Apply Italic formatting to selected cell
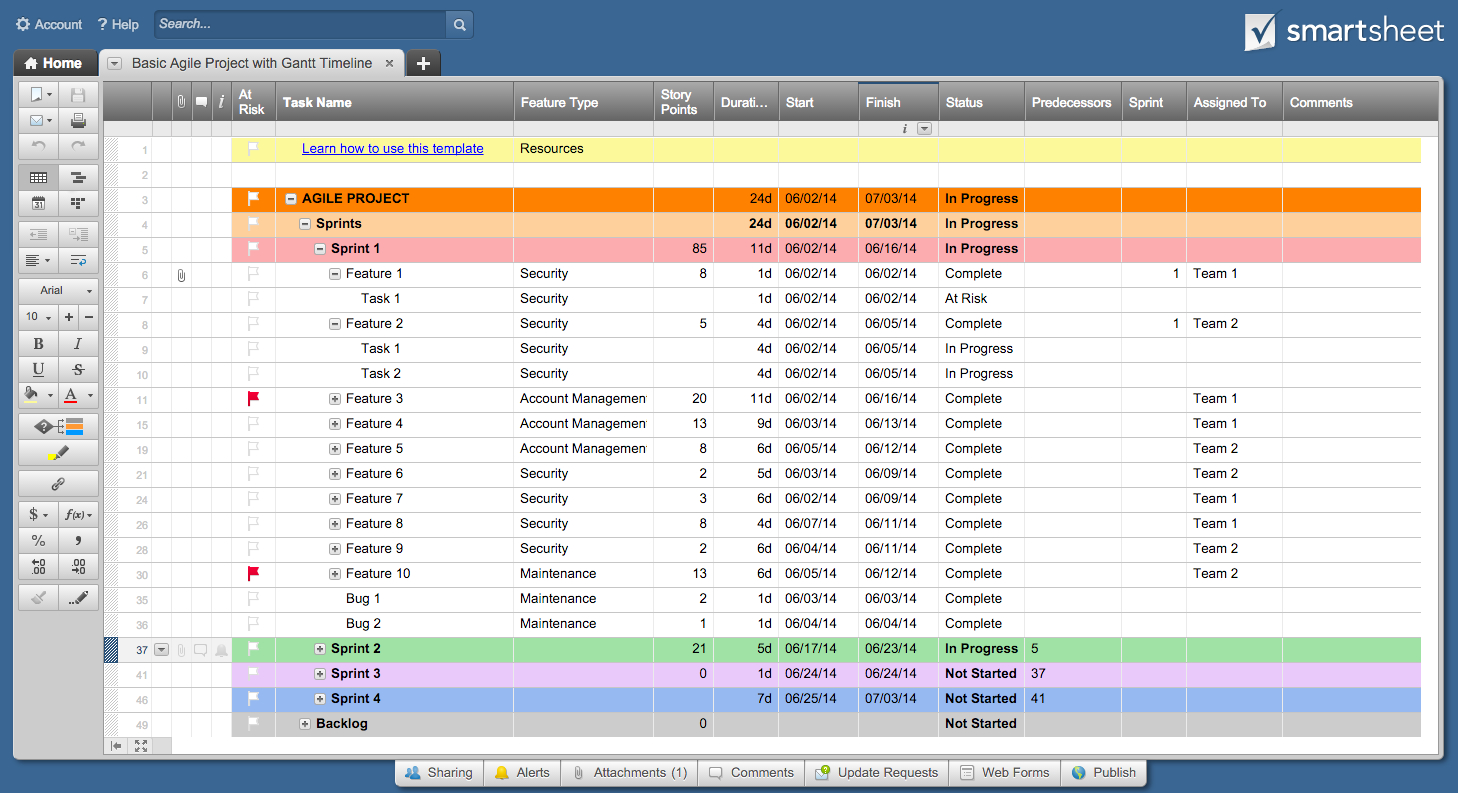This screenshot has height=793, width=1458. point(76,343)
